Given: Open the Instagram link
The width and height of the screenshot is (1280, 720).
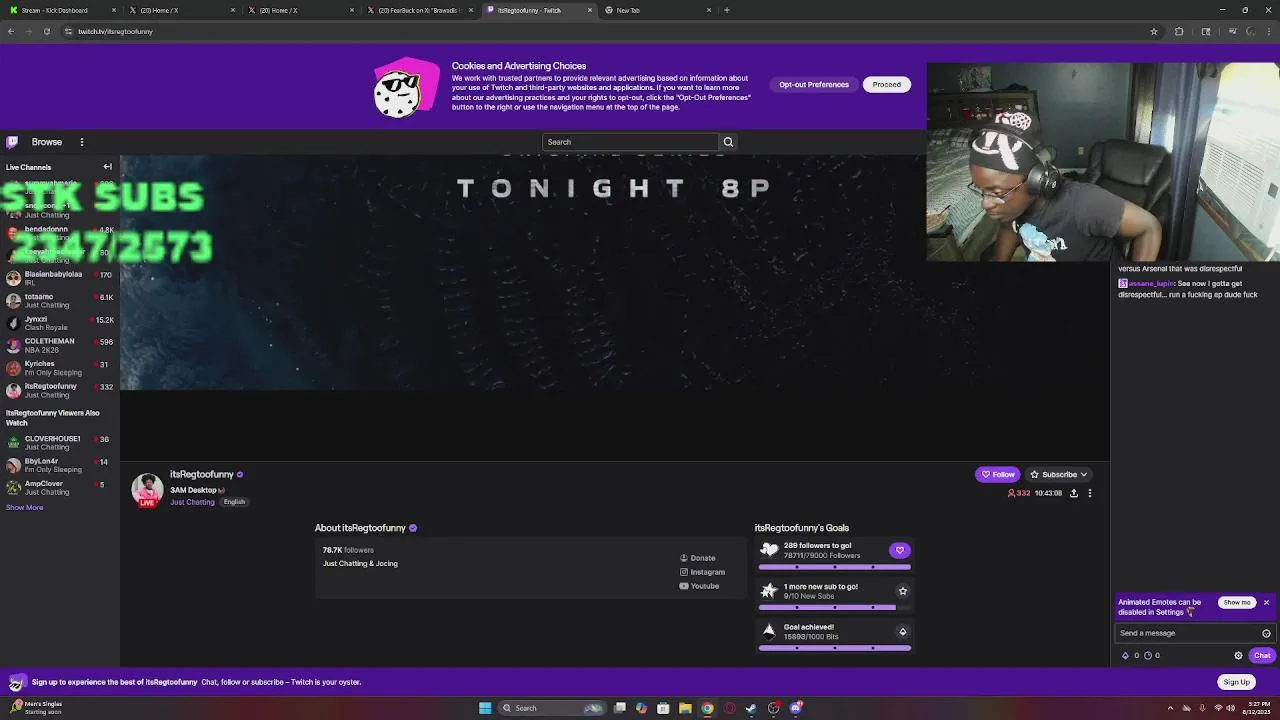Looking at the screenshot, I should pyautogui.click(x=702, y=572).
